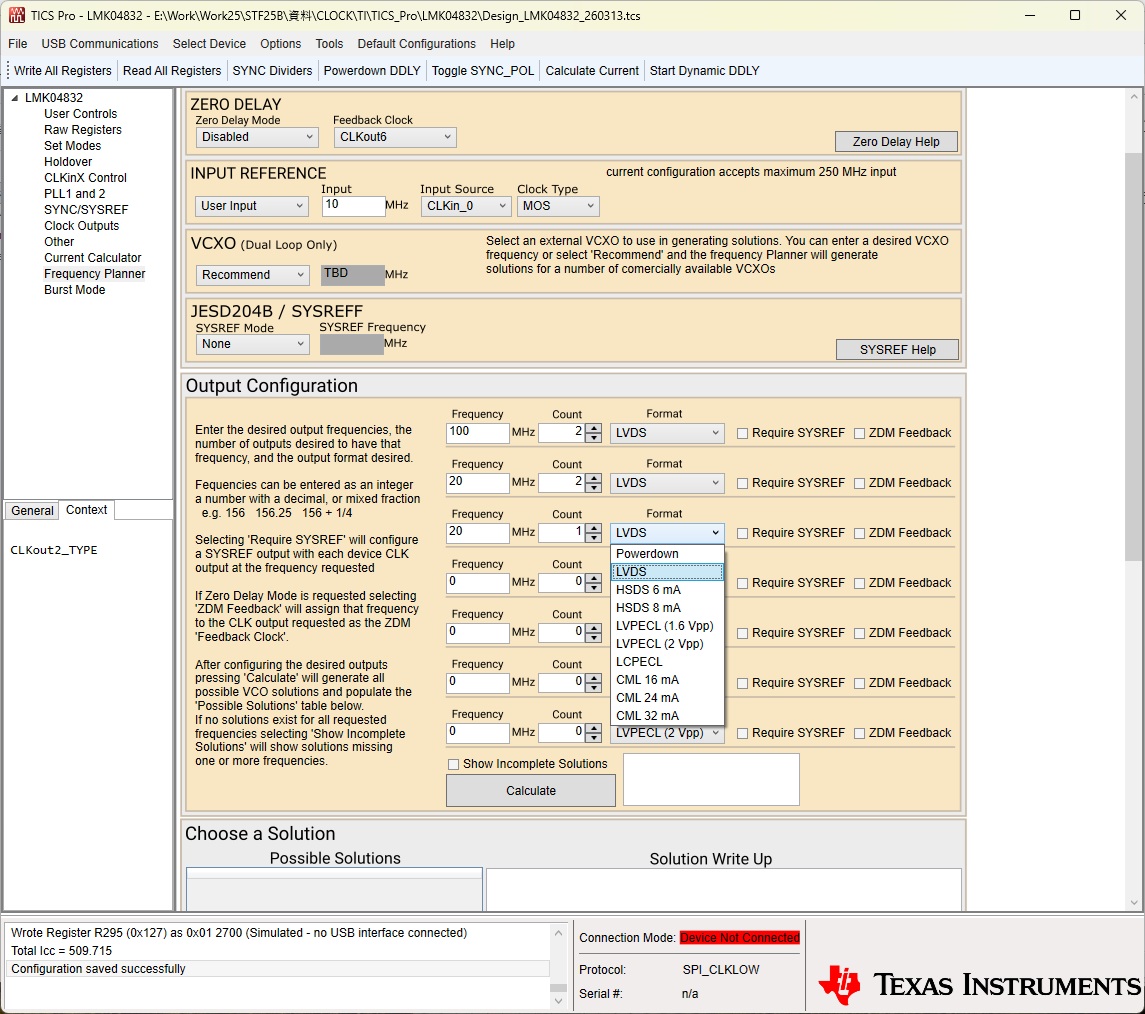Image resolution: width=1145 pixels, height=1014 pixels.
Task: Check ZDM Feedback on third output row
Action: pyautogui.click(x=859, y=533)
